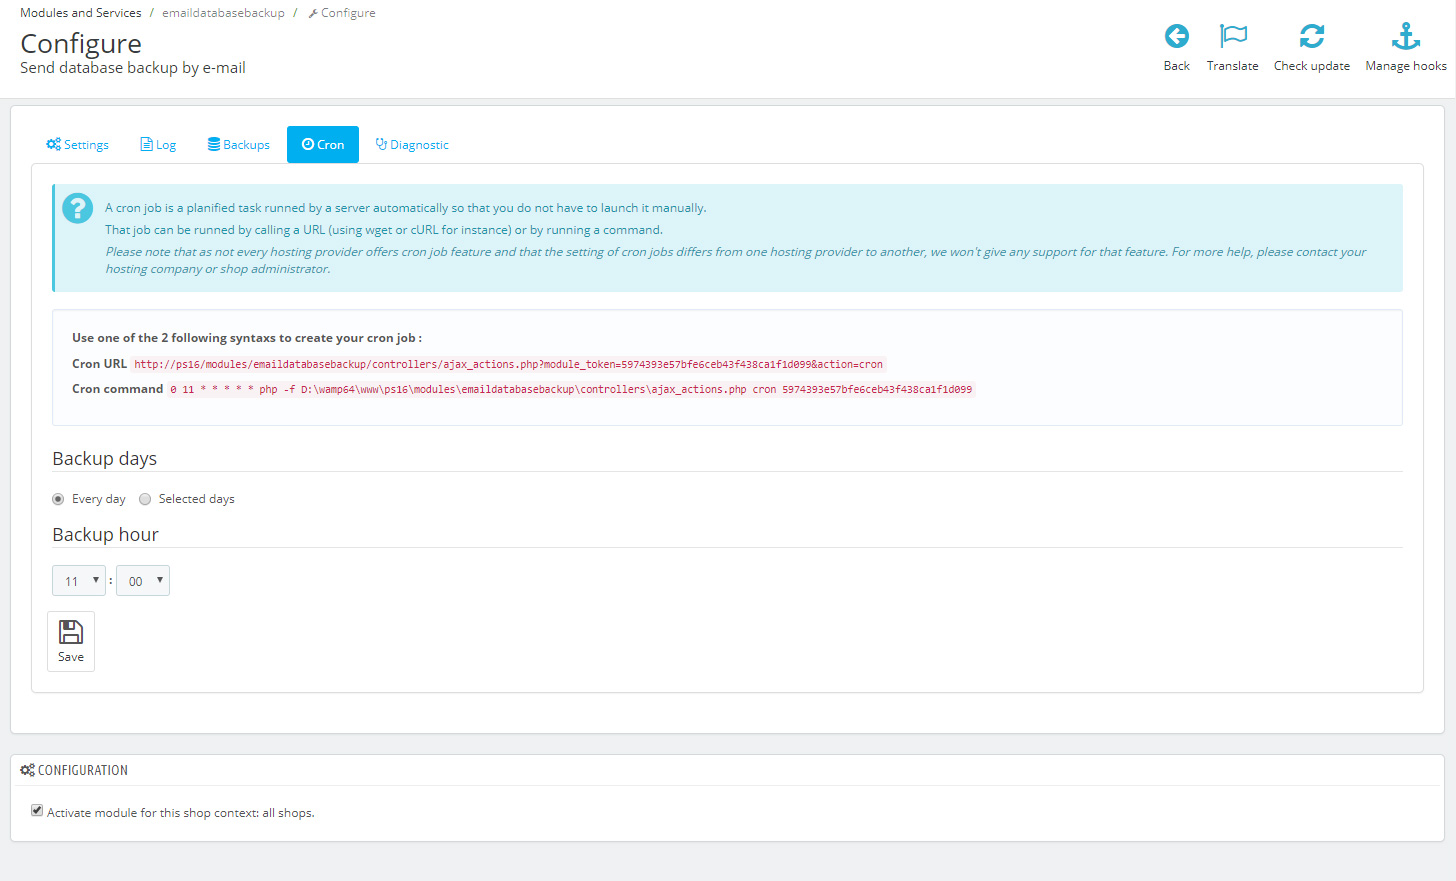Viewport: 1456px width, 881px height.
Task: Open the Diagnostic tab
Action: tap(412, 145)
